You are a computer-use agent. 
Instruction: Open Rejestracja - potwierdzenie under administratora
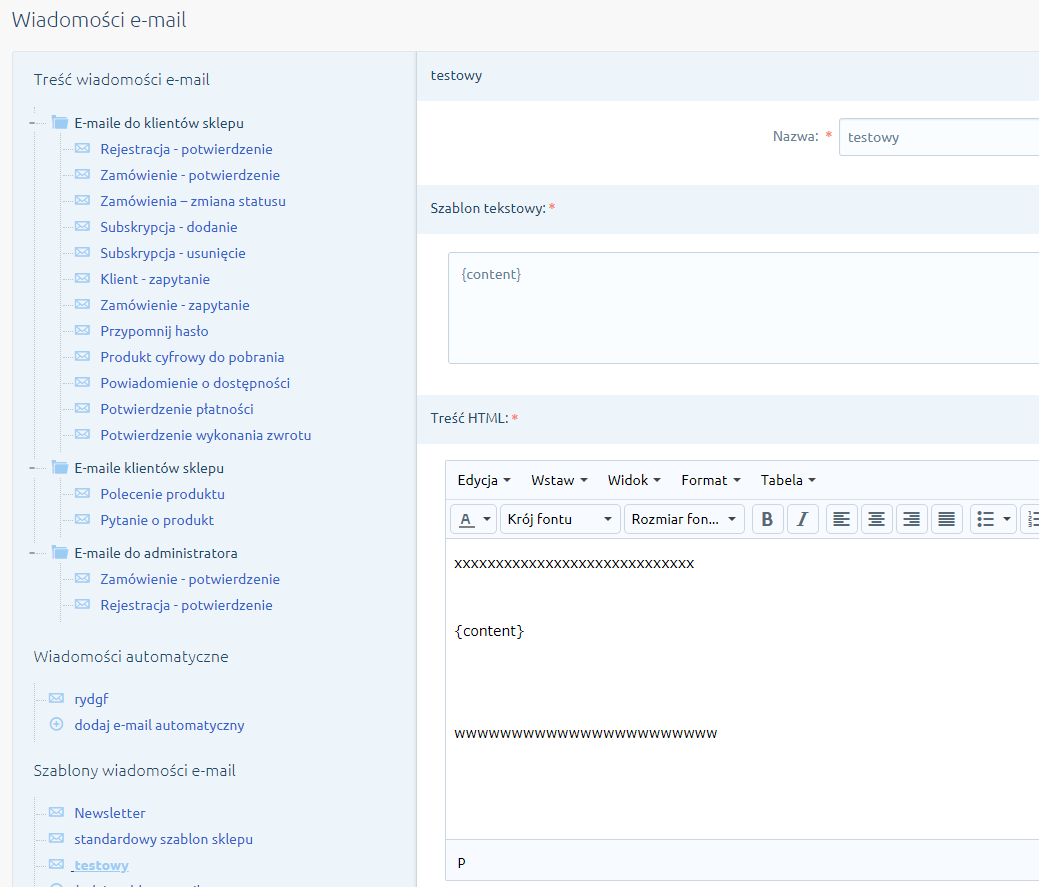pos(186,605)
